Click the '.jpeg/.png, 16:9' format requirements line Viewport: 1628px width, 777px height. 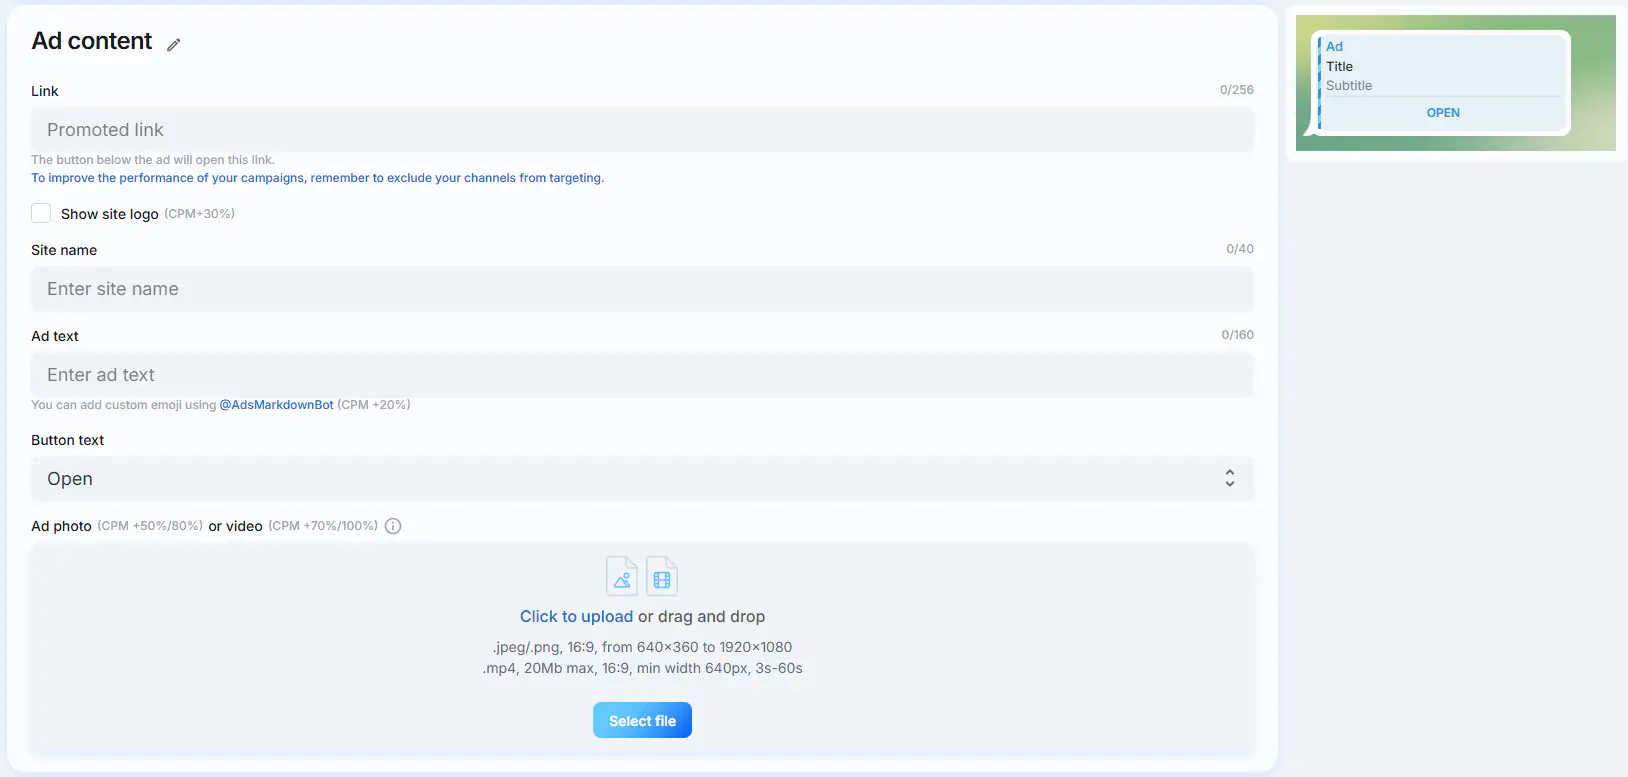click(642, 647)
